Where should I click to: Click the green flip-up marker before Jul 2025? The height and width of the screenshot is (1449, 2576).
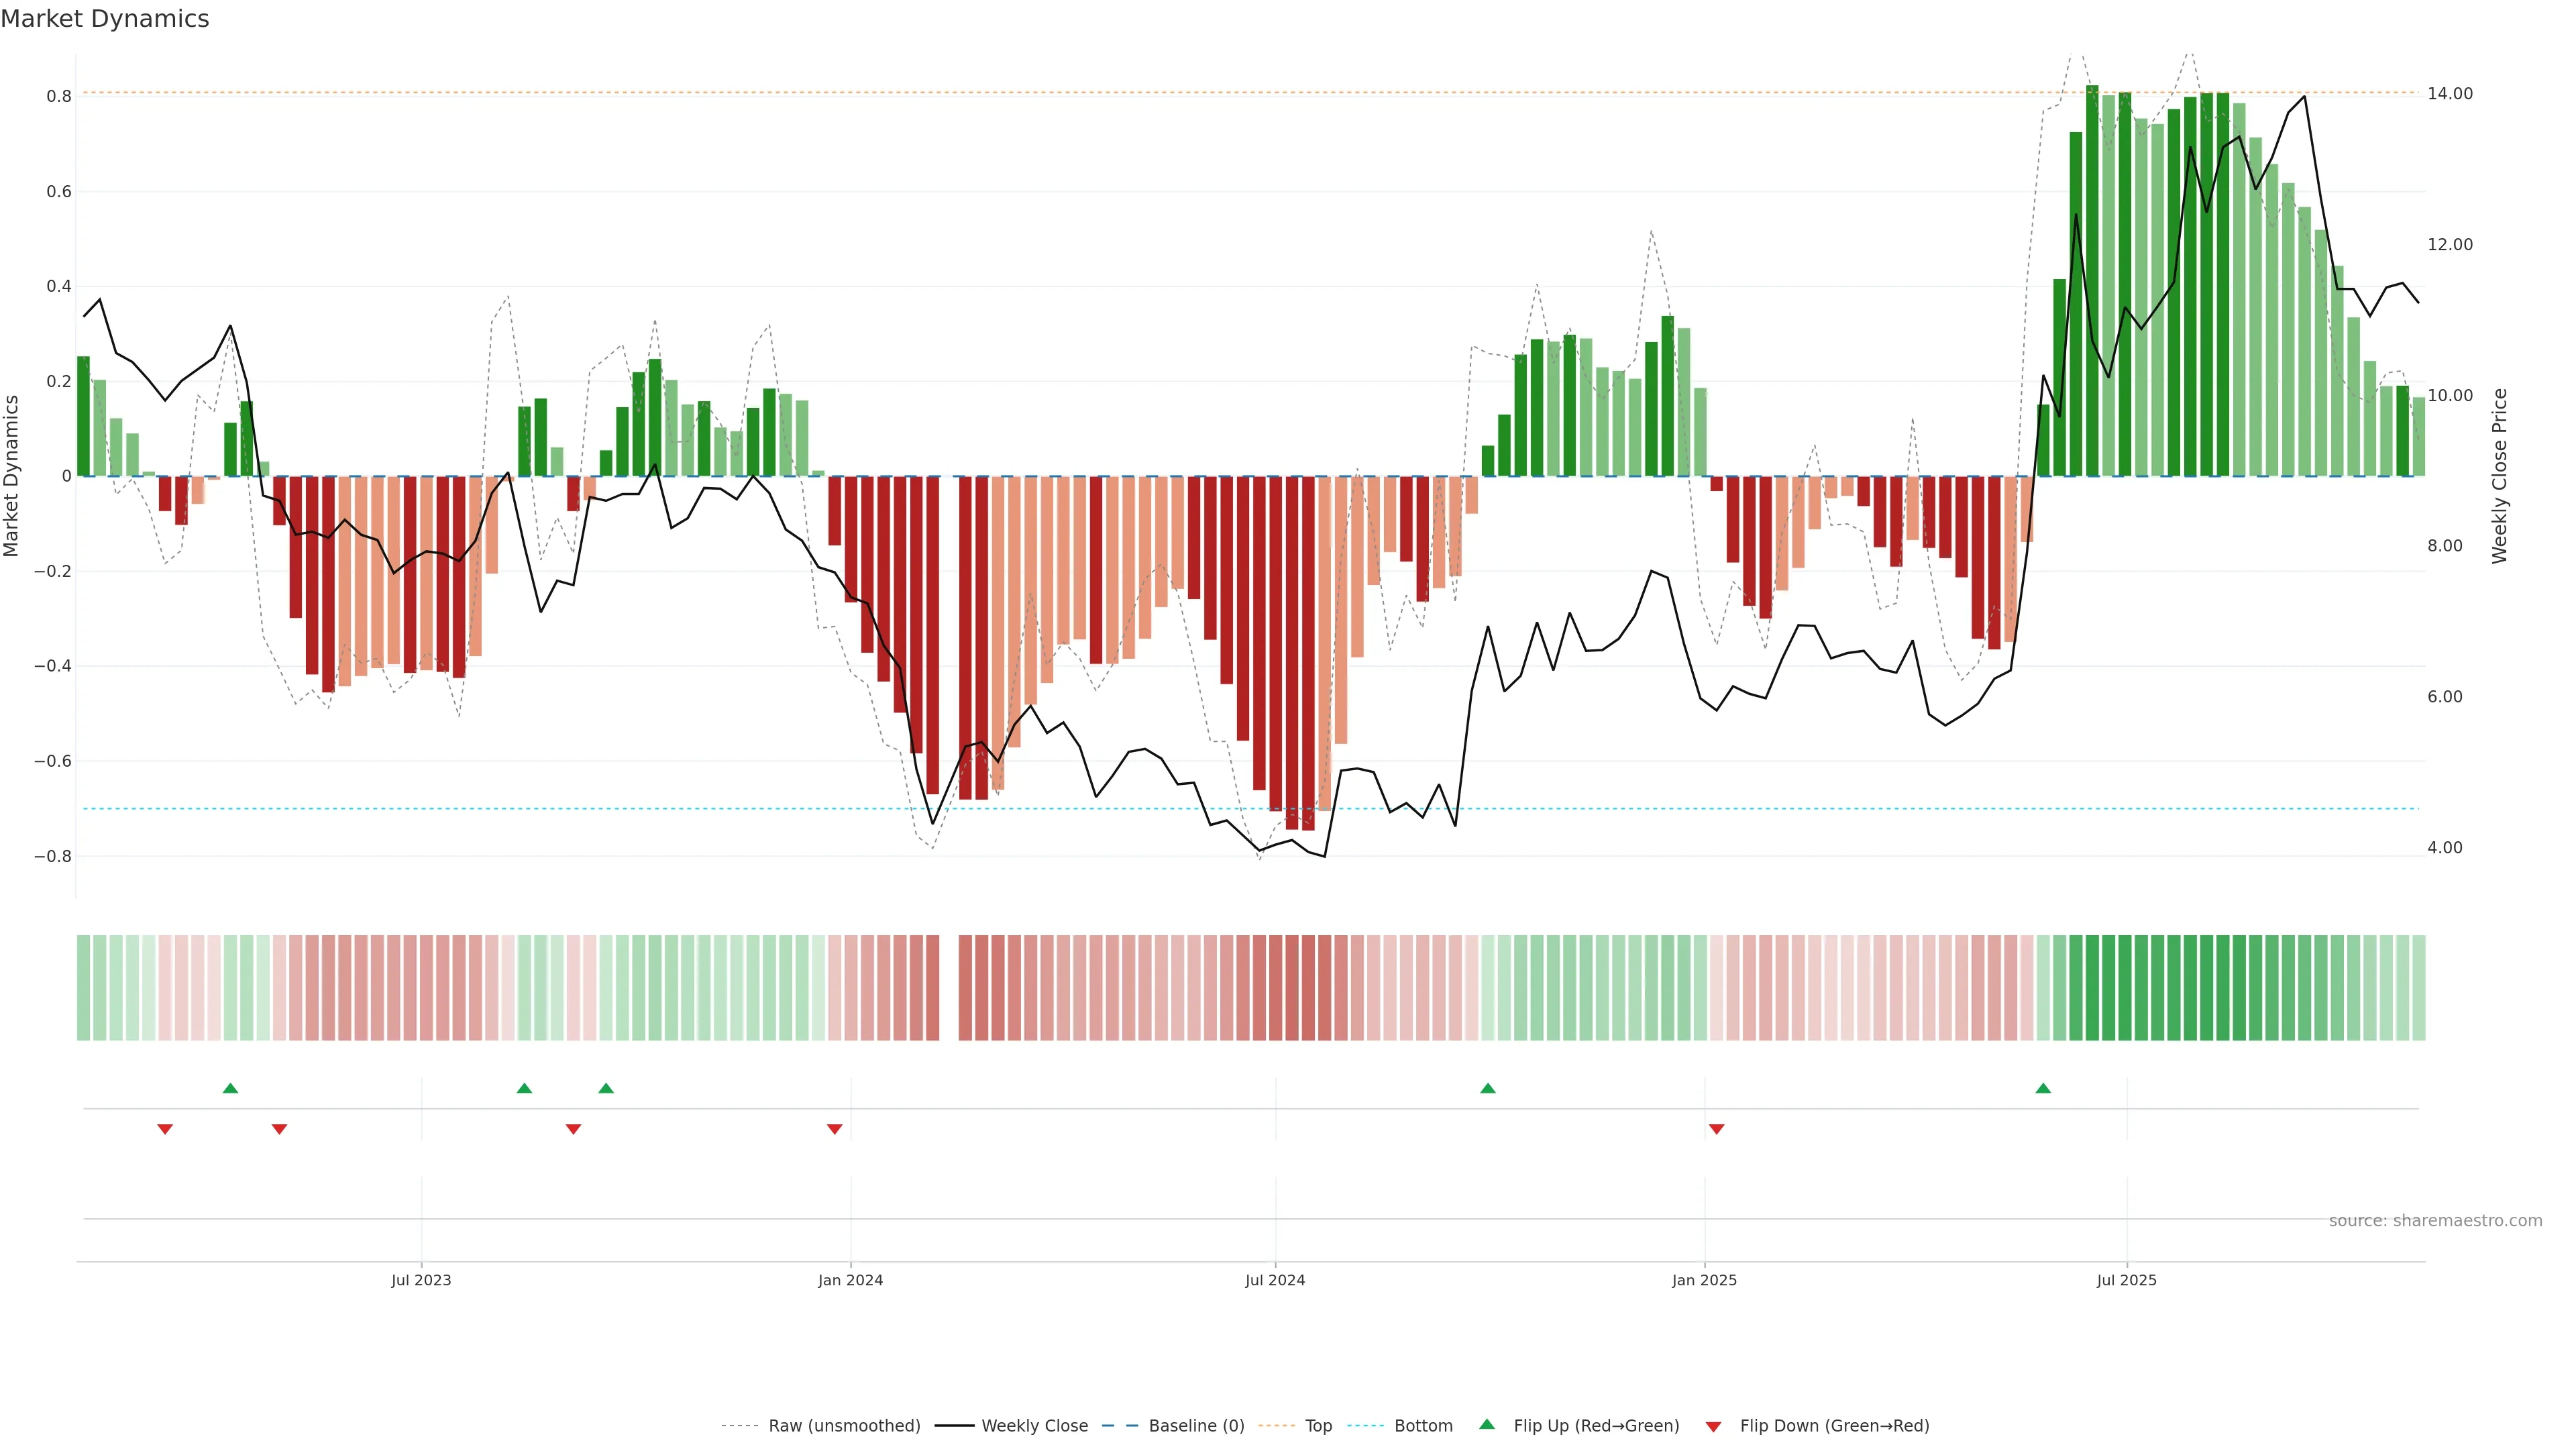[2043, 1088]
